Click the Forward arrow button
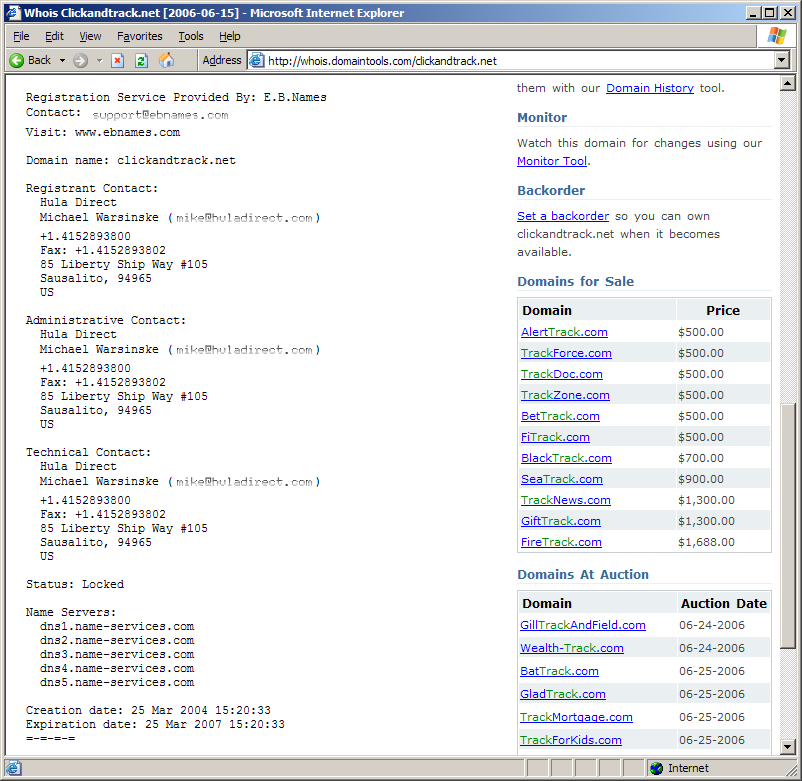802x781 pixels. [x=80, y=61]
